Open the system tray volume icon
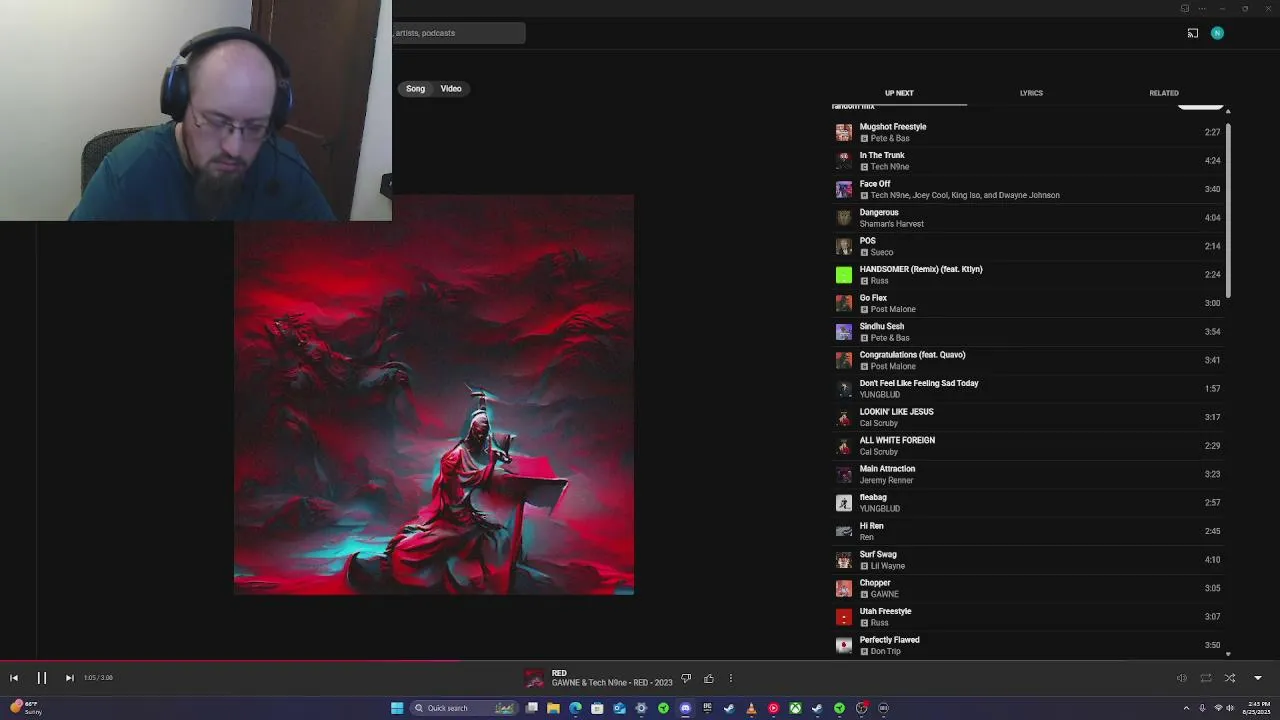The height and width of the screenshot is (720, 1280). click(x=1230, y=708)
